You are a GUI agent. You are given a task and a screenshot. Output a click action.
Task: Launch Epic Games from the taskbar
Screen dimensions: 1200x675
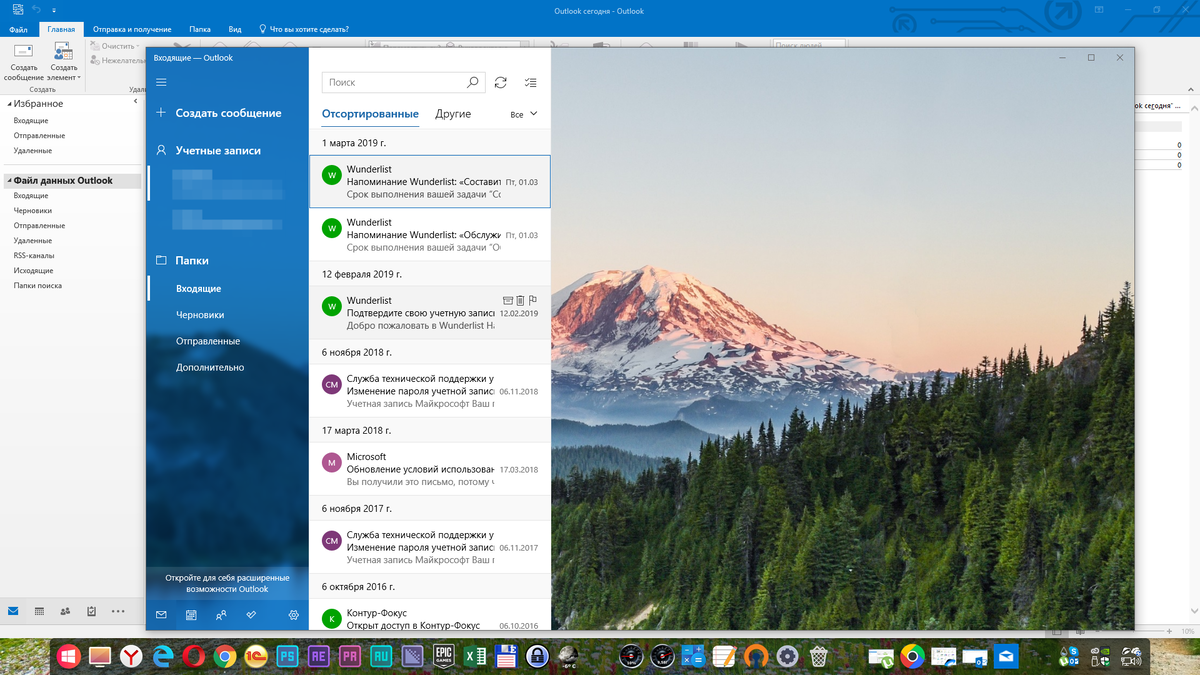(443, 656)
